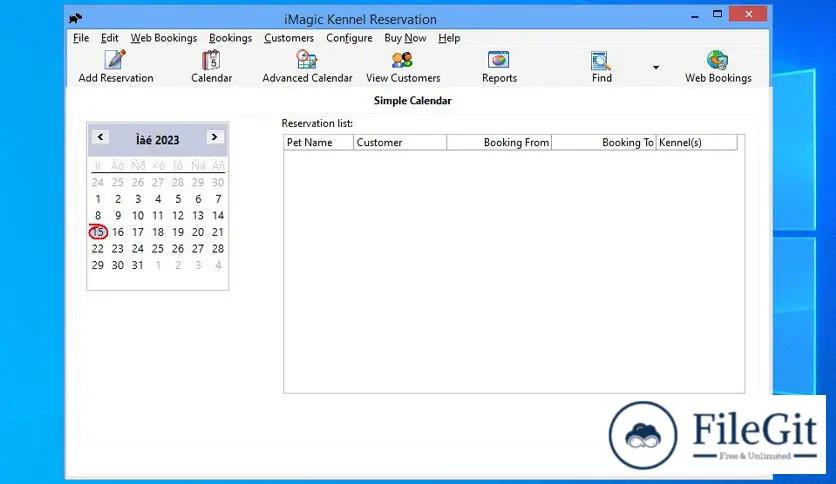The width and height of the screenshot is (836, 484).
Task: Open the Edit menu
Action: click(x=109, y=38)
